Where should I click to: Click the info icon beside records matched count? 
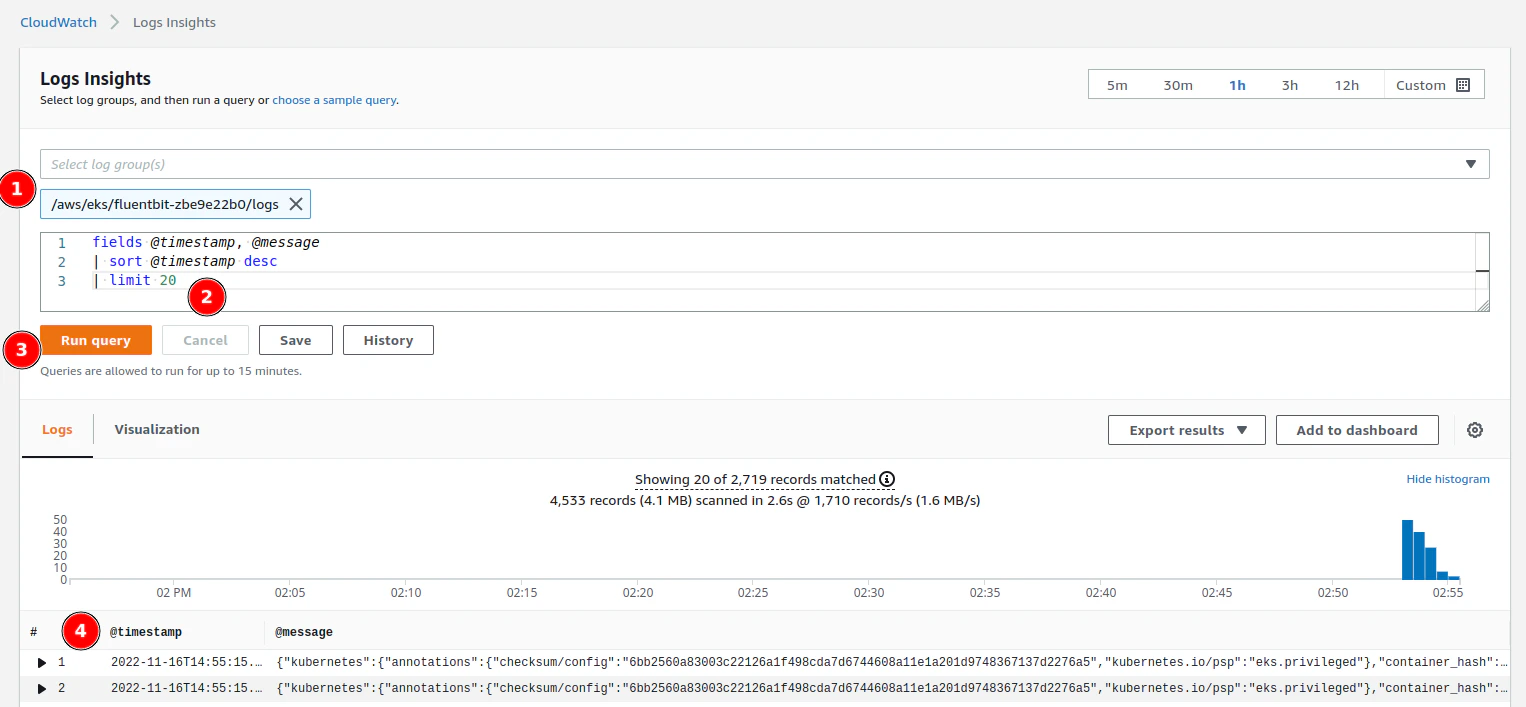point(887,479)
